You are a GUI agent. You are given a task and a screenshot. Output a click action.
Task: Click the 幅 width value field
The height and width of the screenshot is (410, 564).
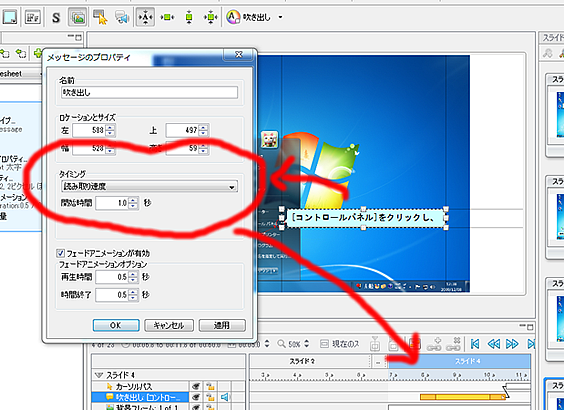click(89, 148)
